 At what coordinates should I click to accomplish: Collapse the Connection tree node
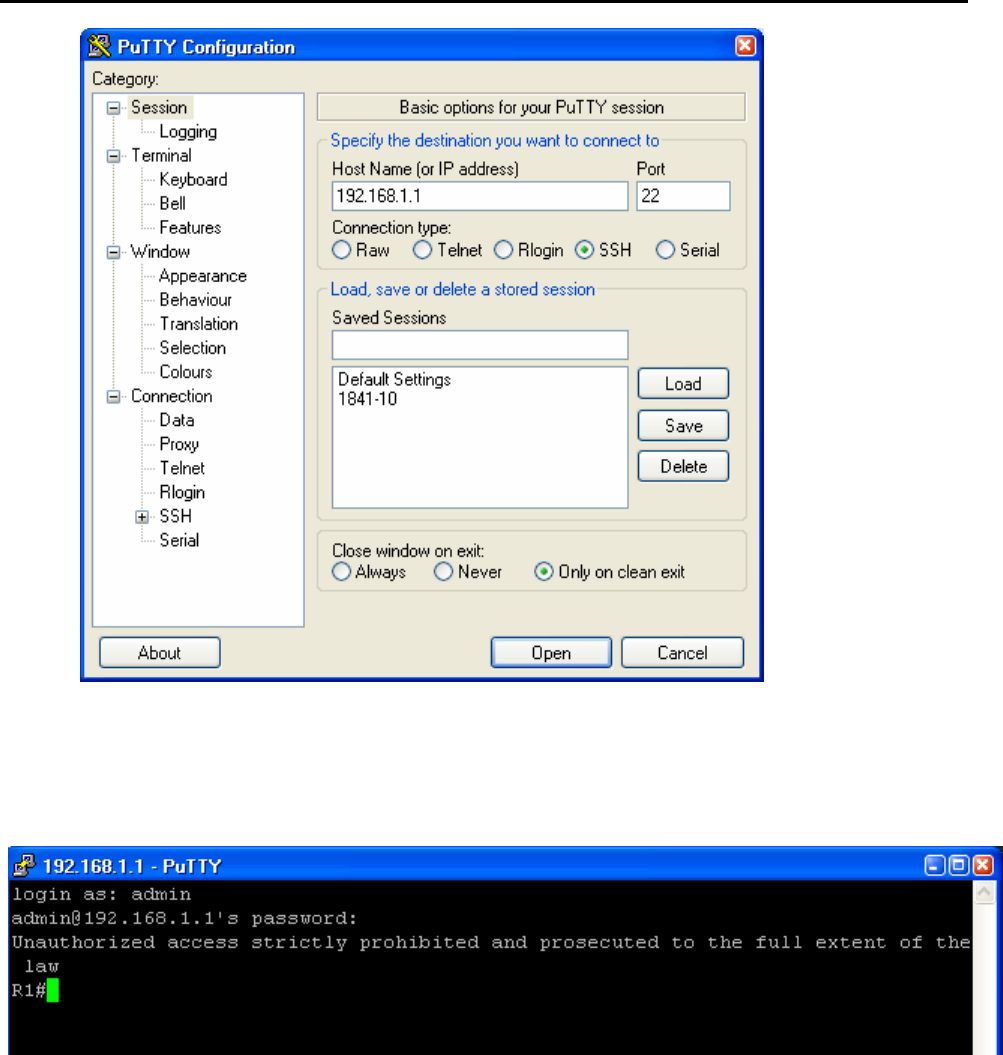click(x=114, y=397)
